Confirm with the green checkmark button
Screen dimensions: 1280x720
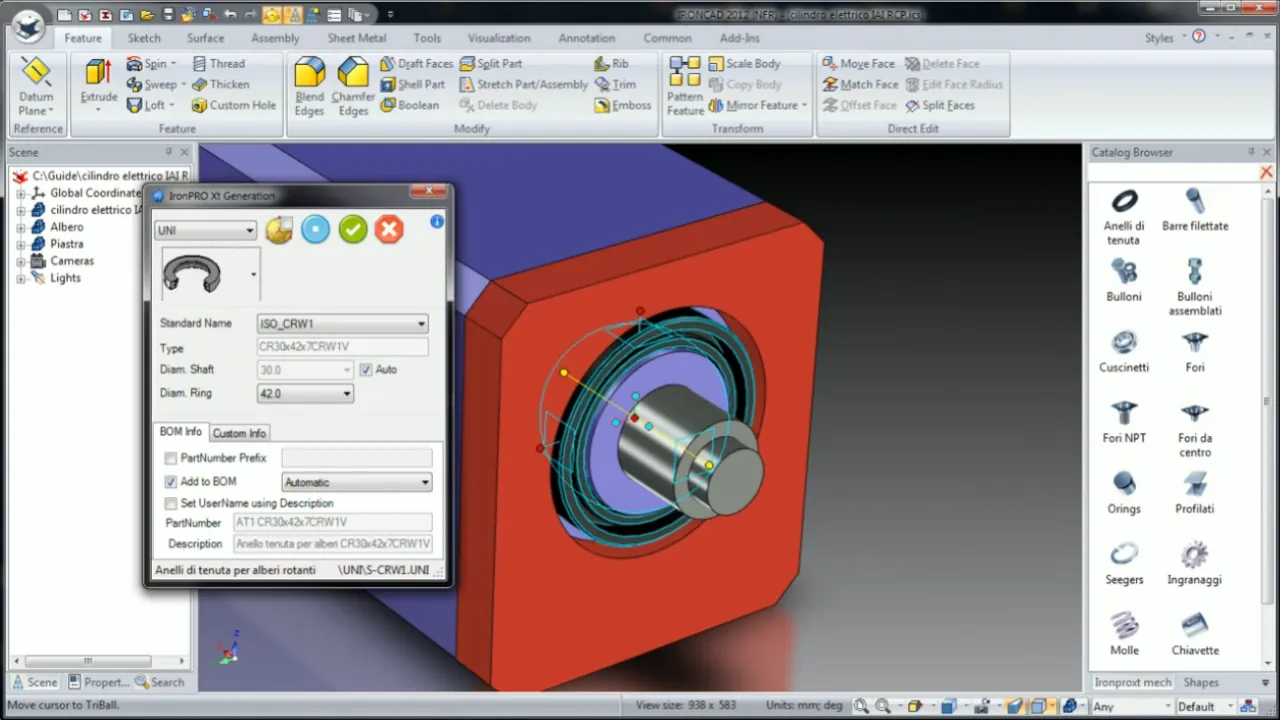[352, 229]
